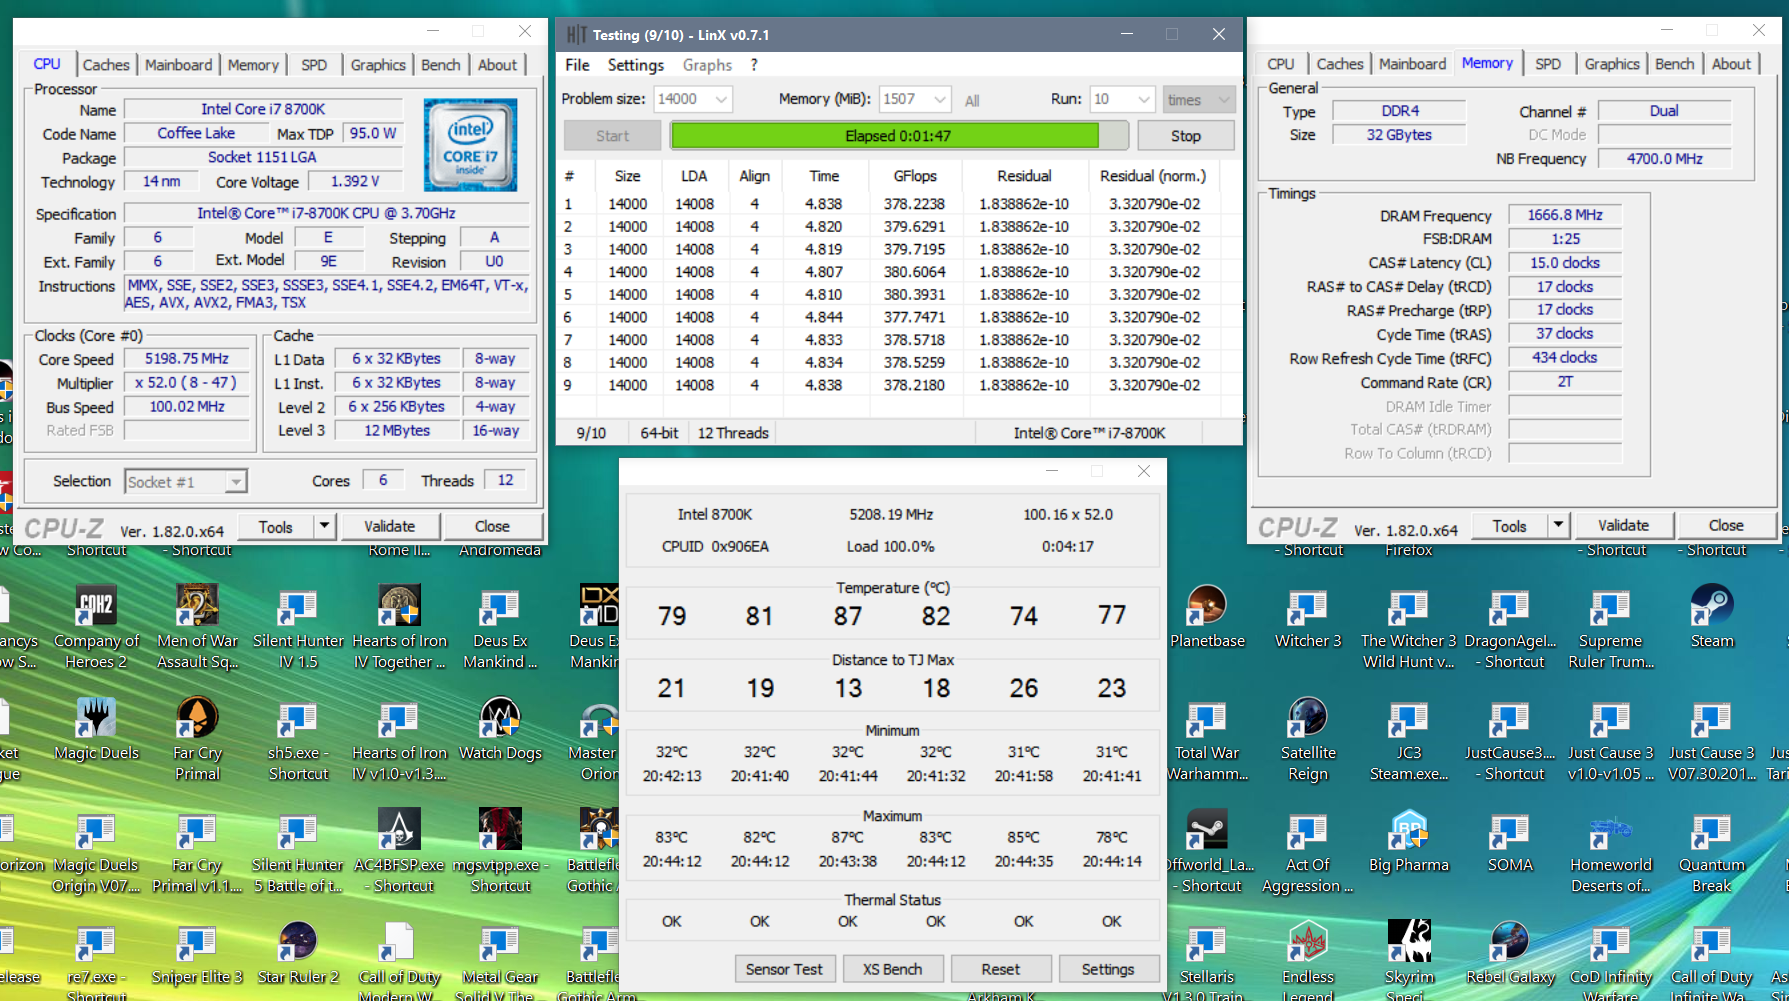Screen dimensions: 1789x1001
Task: Open the Tools button in left CPU-Z
Action: [x=276, y=526]
